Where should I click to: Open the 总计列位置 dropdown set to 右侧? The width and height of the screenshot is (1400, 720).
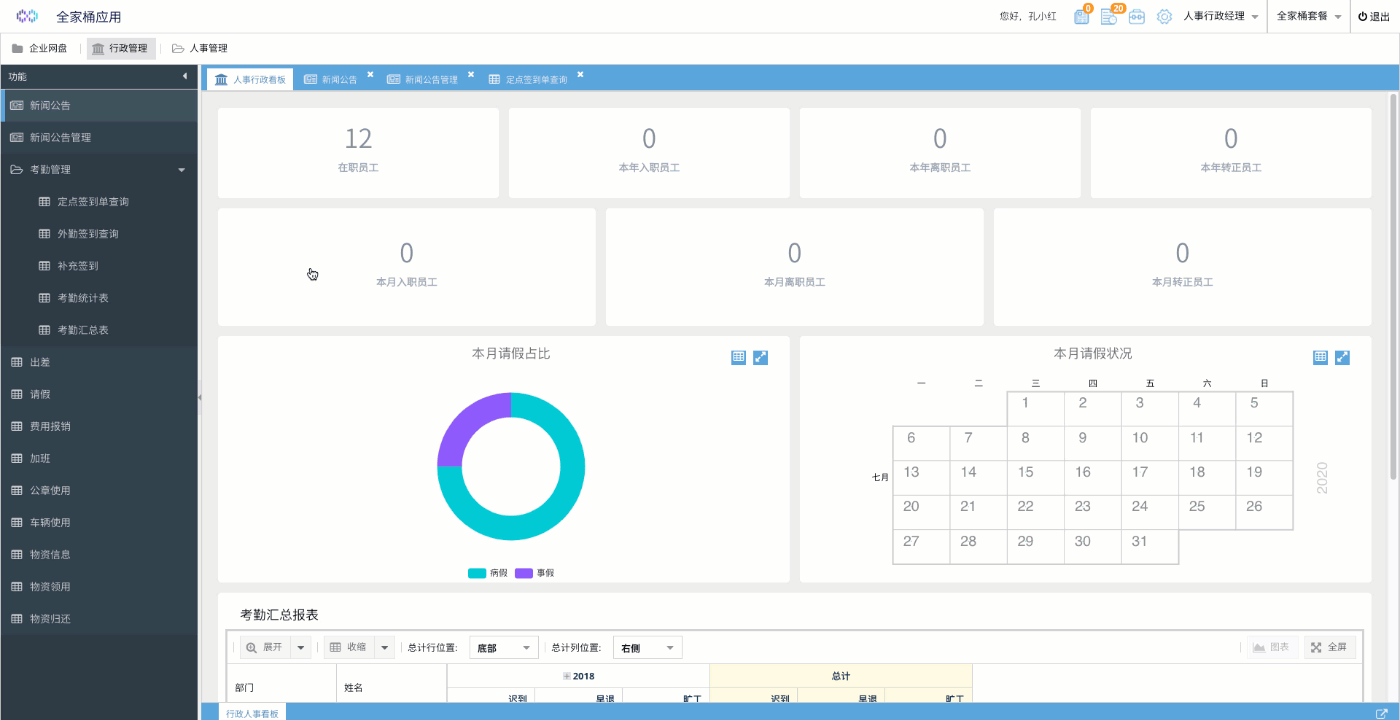coord(648,646)
